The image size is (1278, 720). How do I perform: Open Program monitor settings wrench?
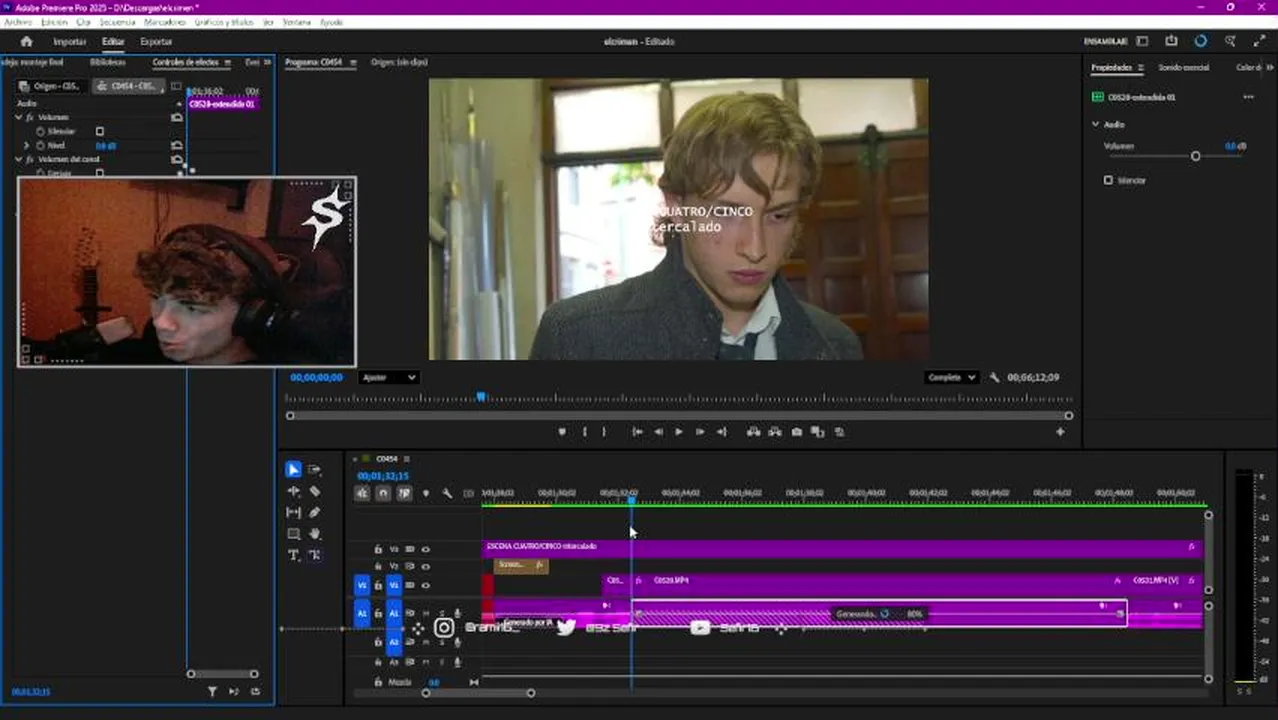pos(994,377)
